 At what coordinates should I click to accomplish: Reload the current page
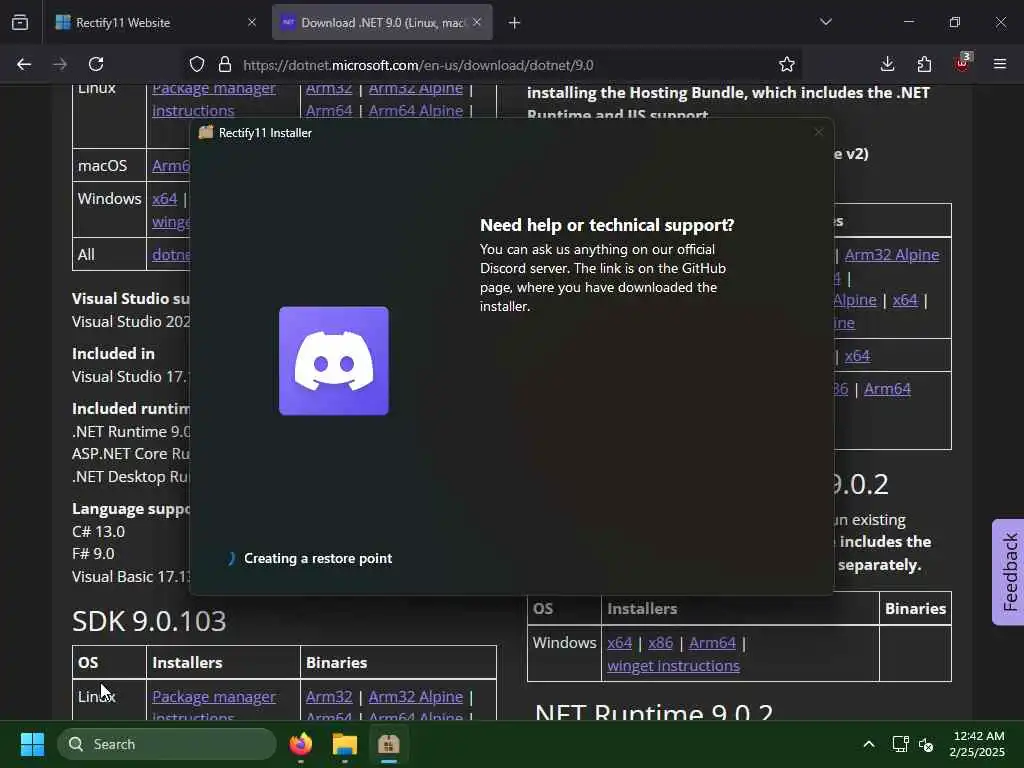pos(96,64)
